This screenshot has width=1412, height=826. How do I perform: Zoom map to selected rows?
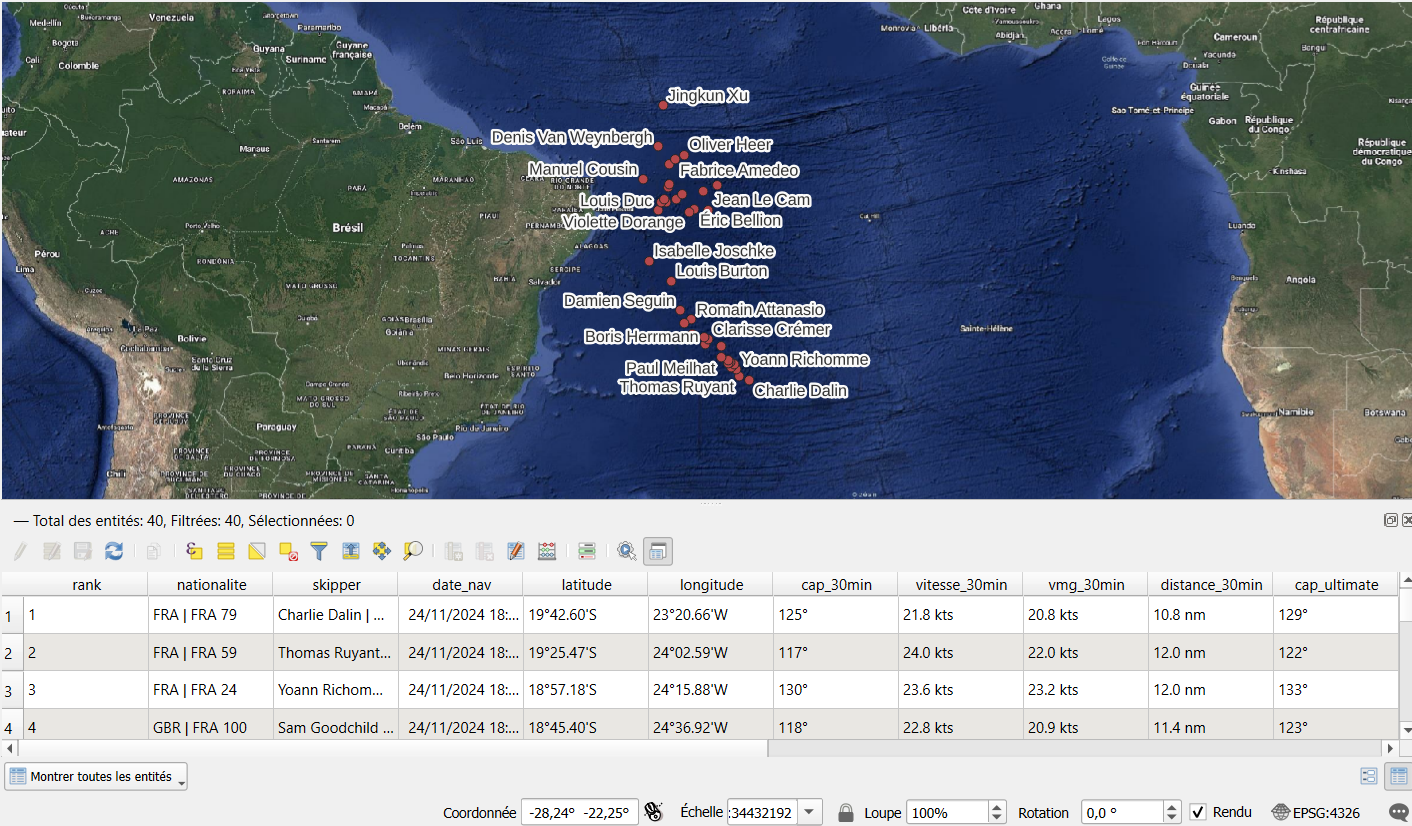click(x=412, y=551)
